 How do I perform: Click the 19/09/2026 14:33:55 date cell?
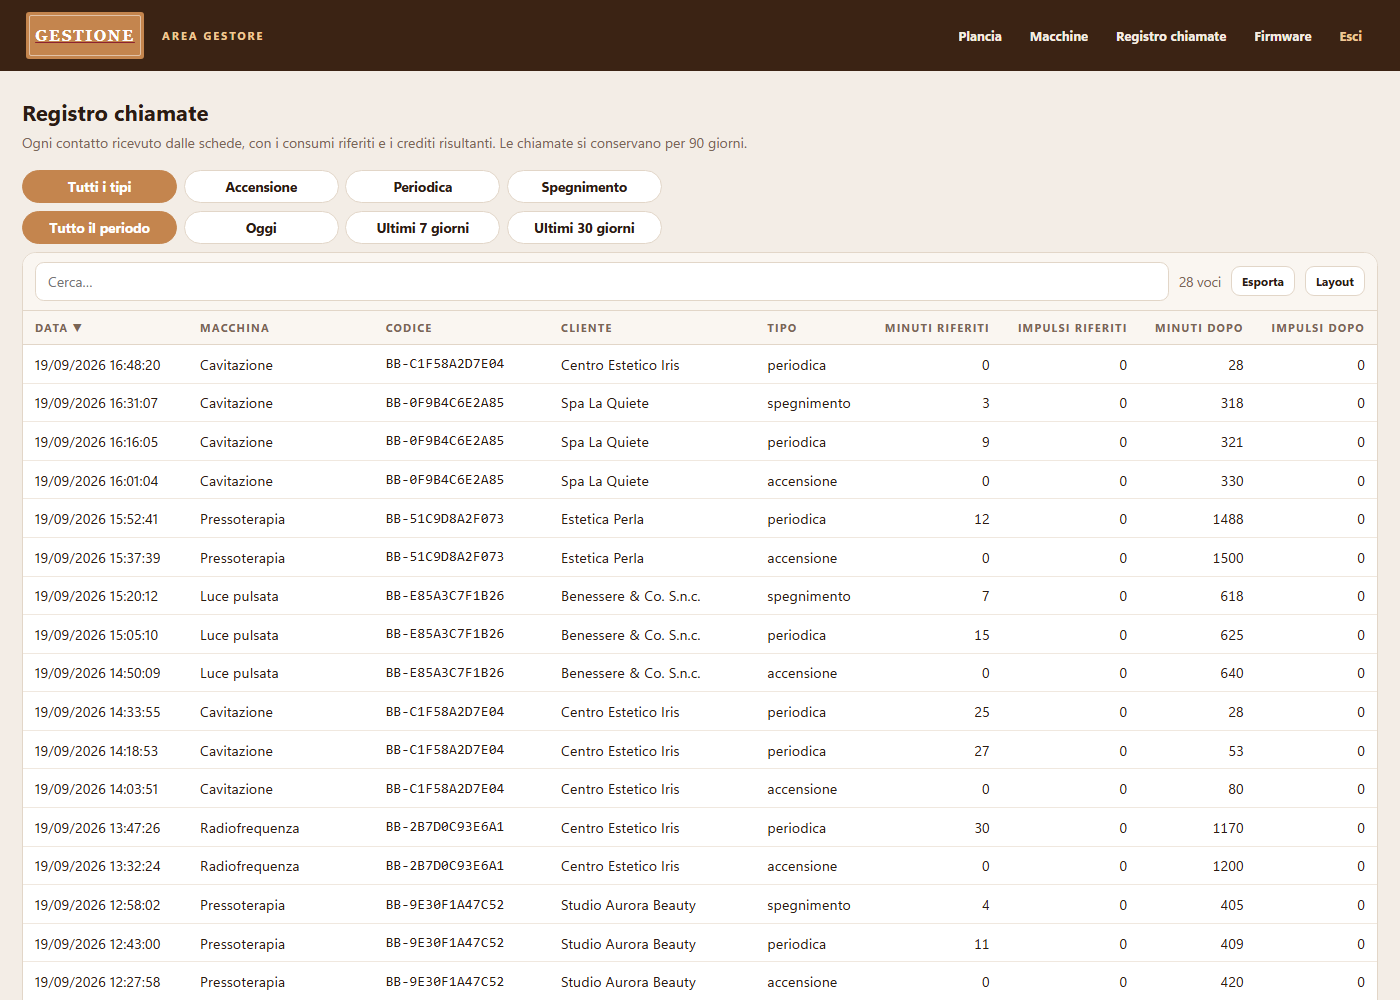coord(98,712)
